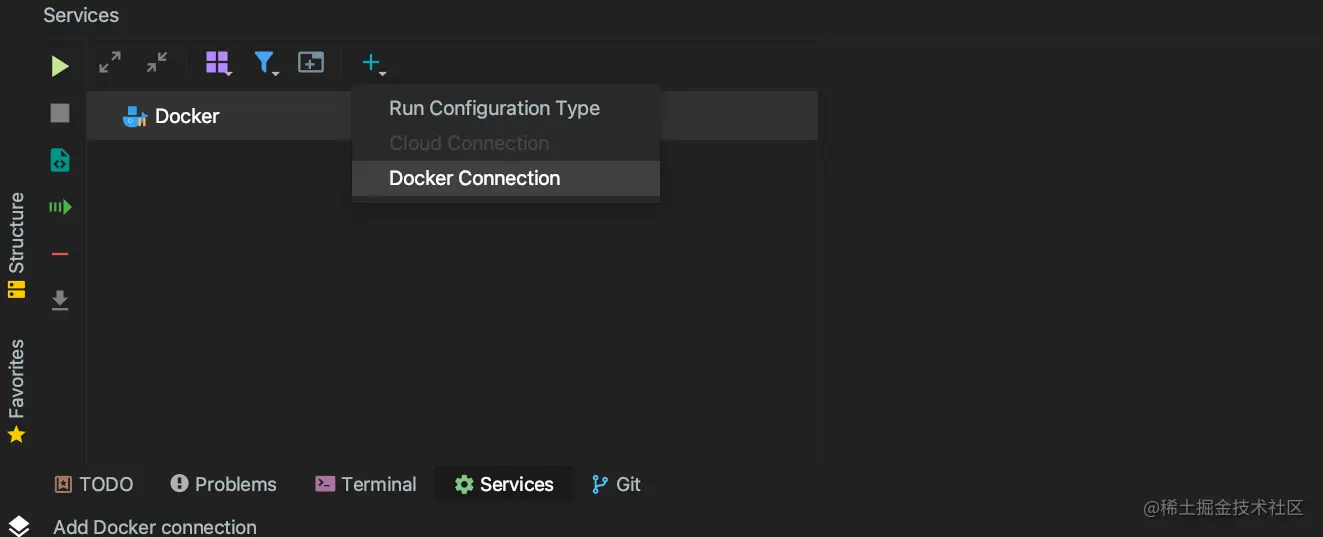Click the plus Add Service dropdown
The height and width of the screenshot is (537, 1323).
tap(372, 64)
